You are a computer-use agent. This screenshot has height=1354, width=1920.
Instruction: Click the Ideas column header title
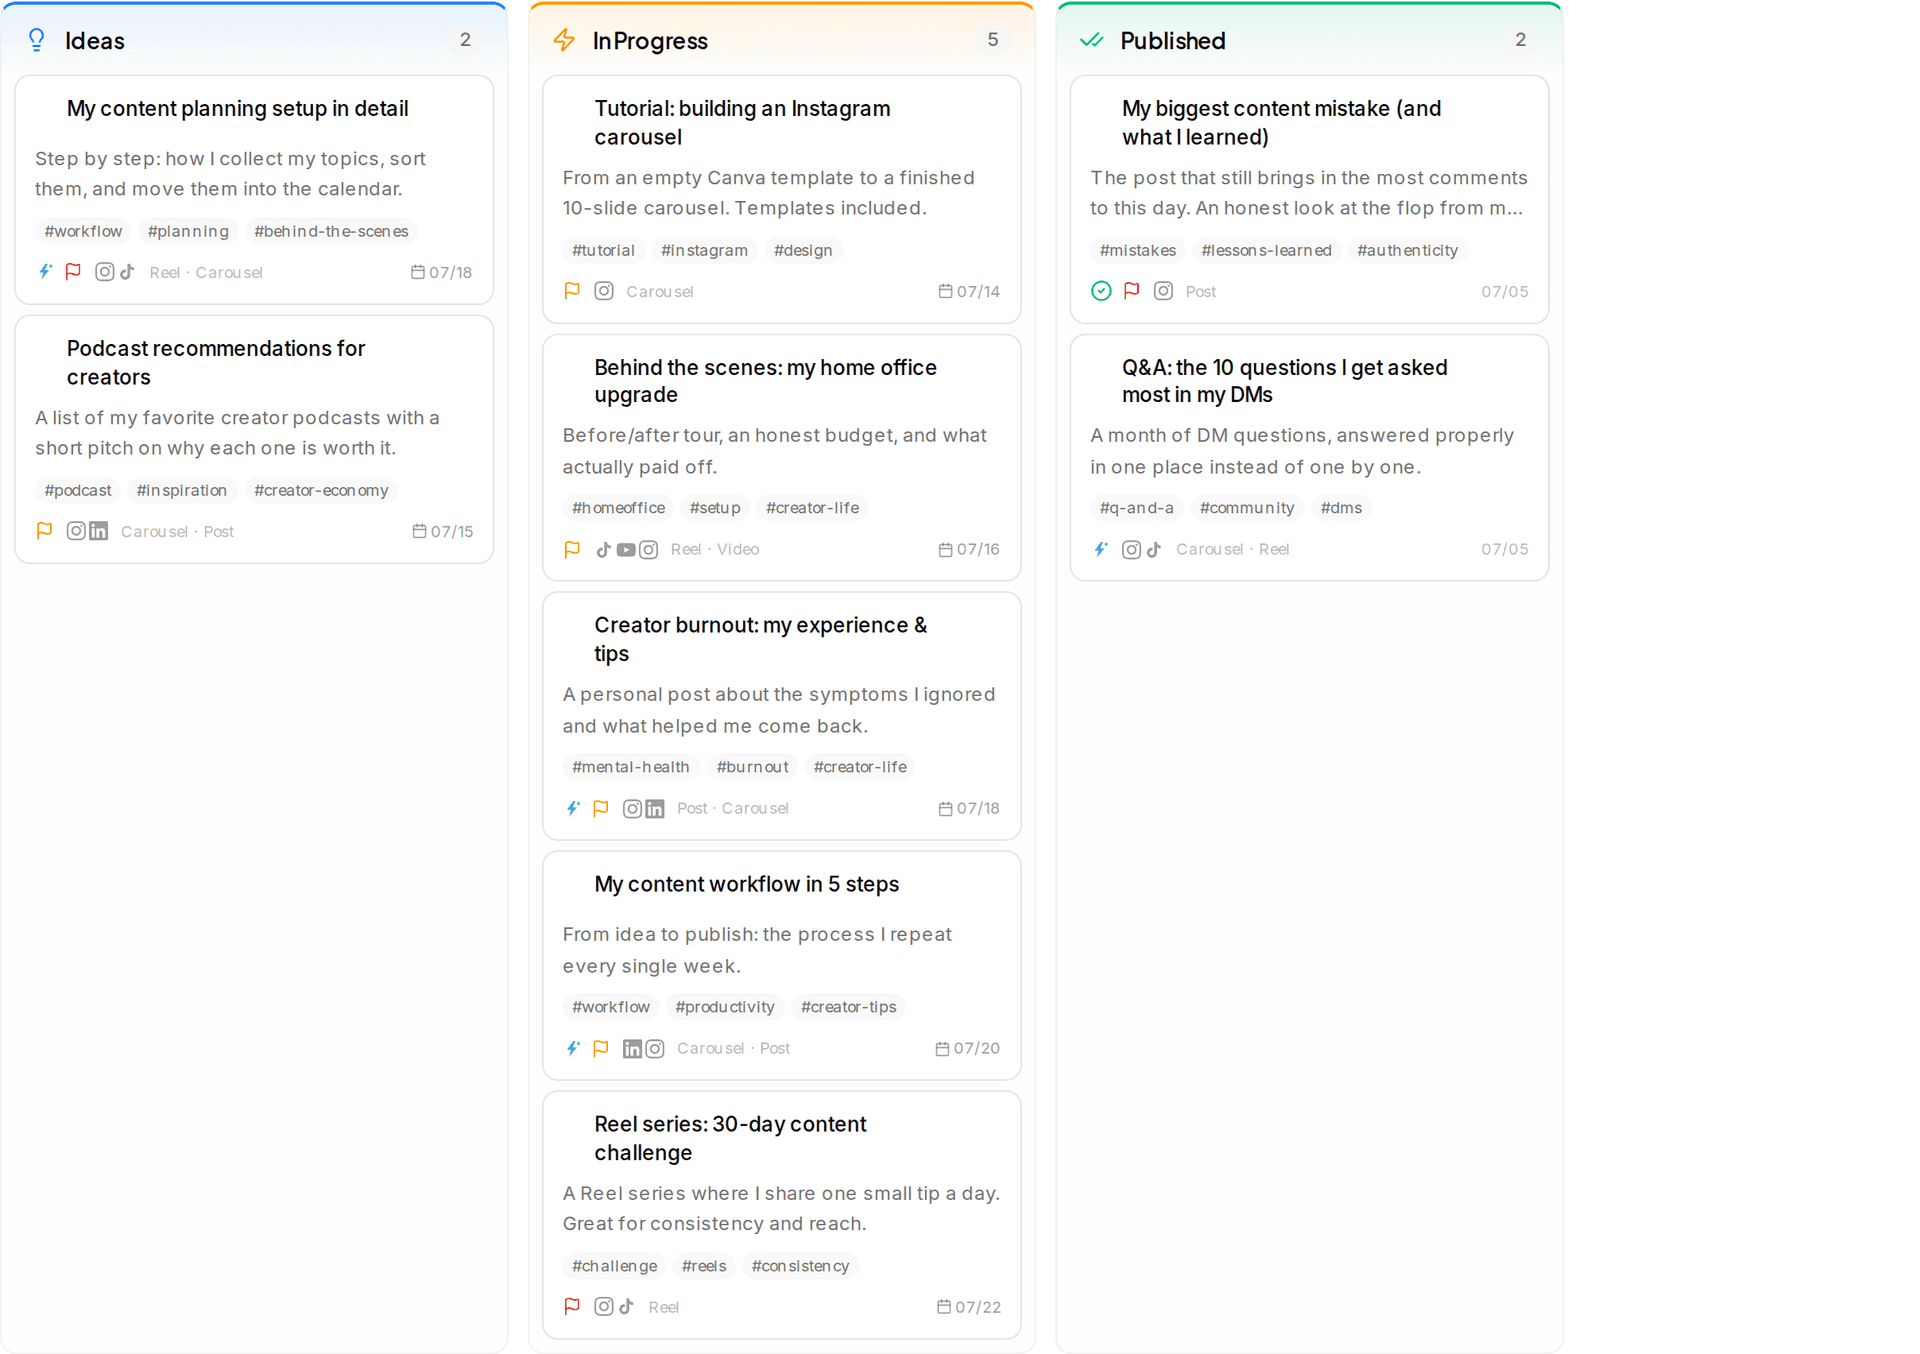[95, 41]
